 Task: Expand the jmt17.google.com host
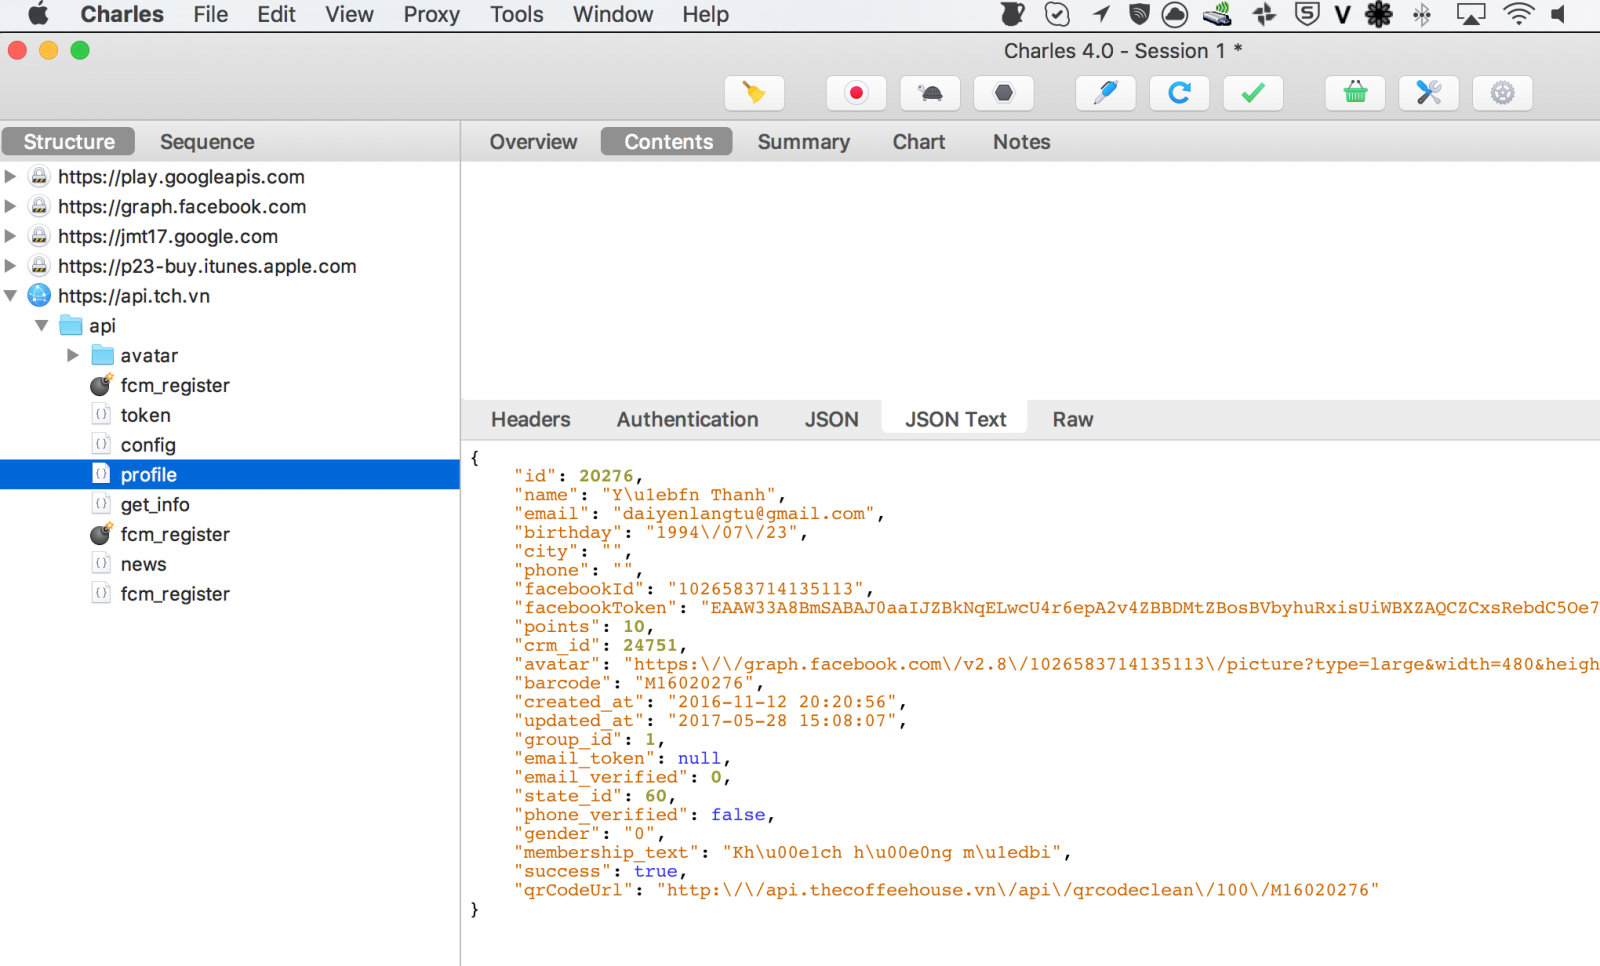[x=10, y=237]
